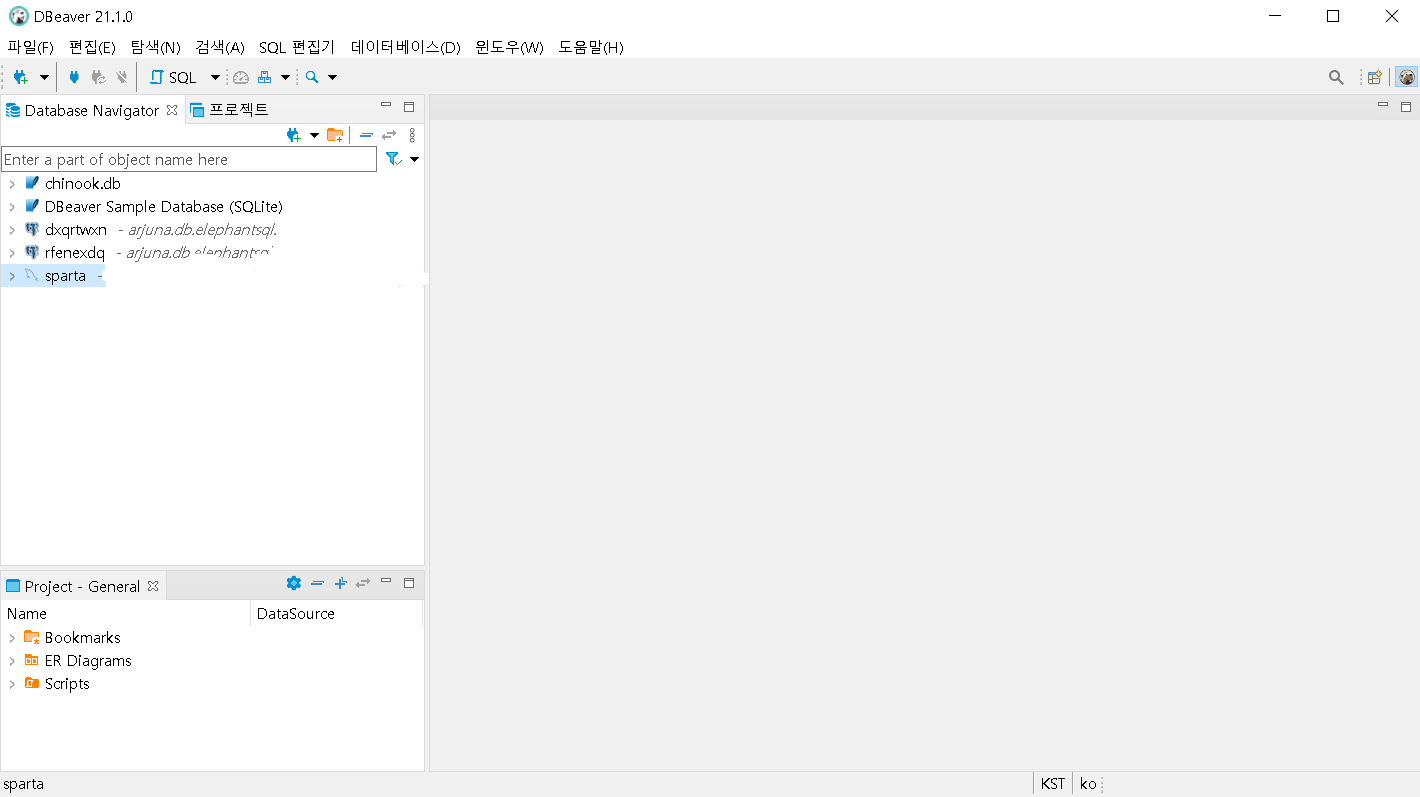The height and width of the screenshot is (797, 1420).
Task: Open the SQL editor button
Action: [x=174, y=77]
